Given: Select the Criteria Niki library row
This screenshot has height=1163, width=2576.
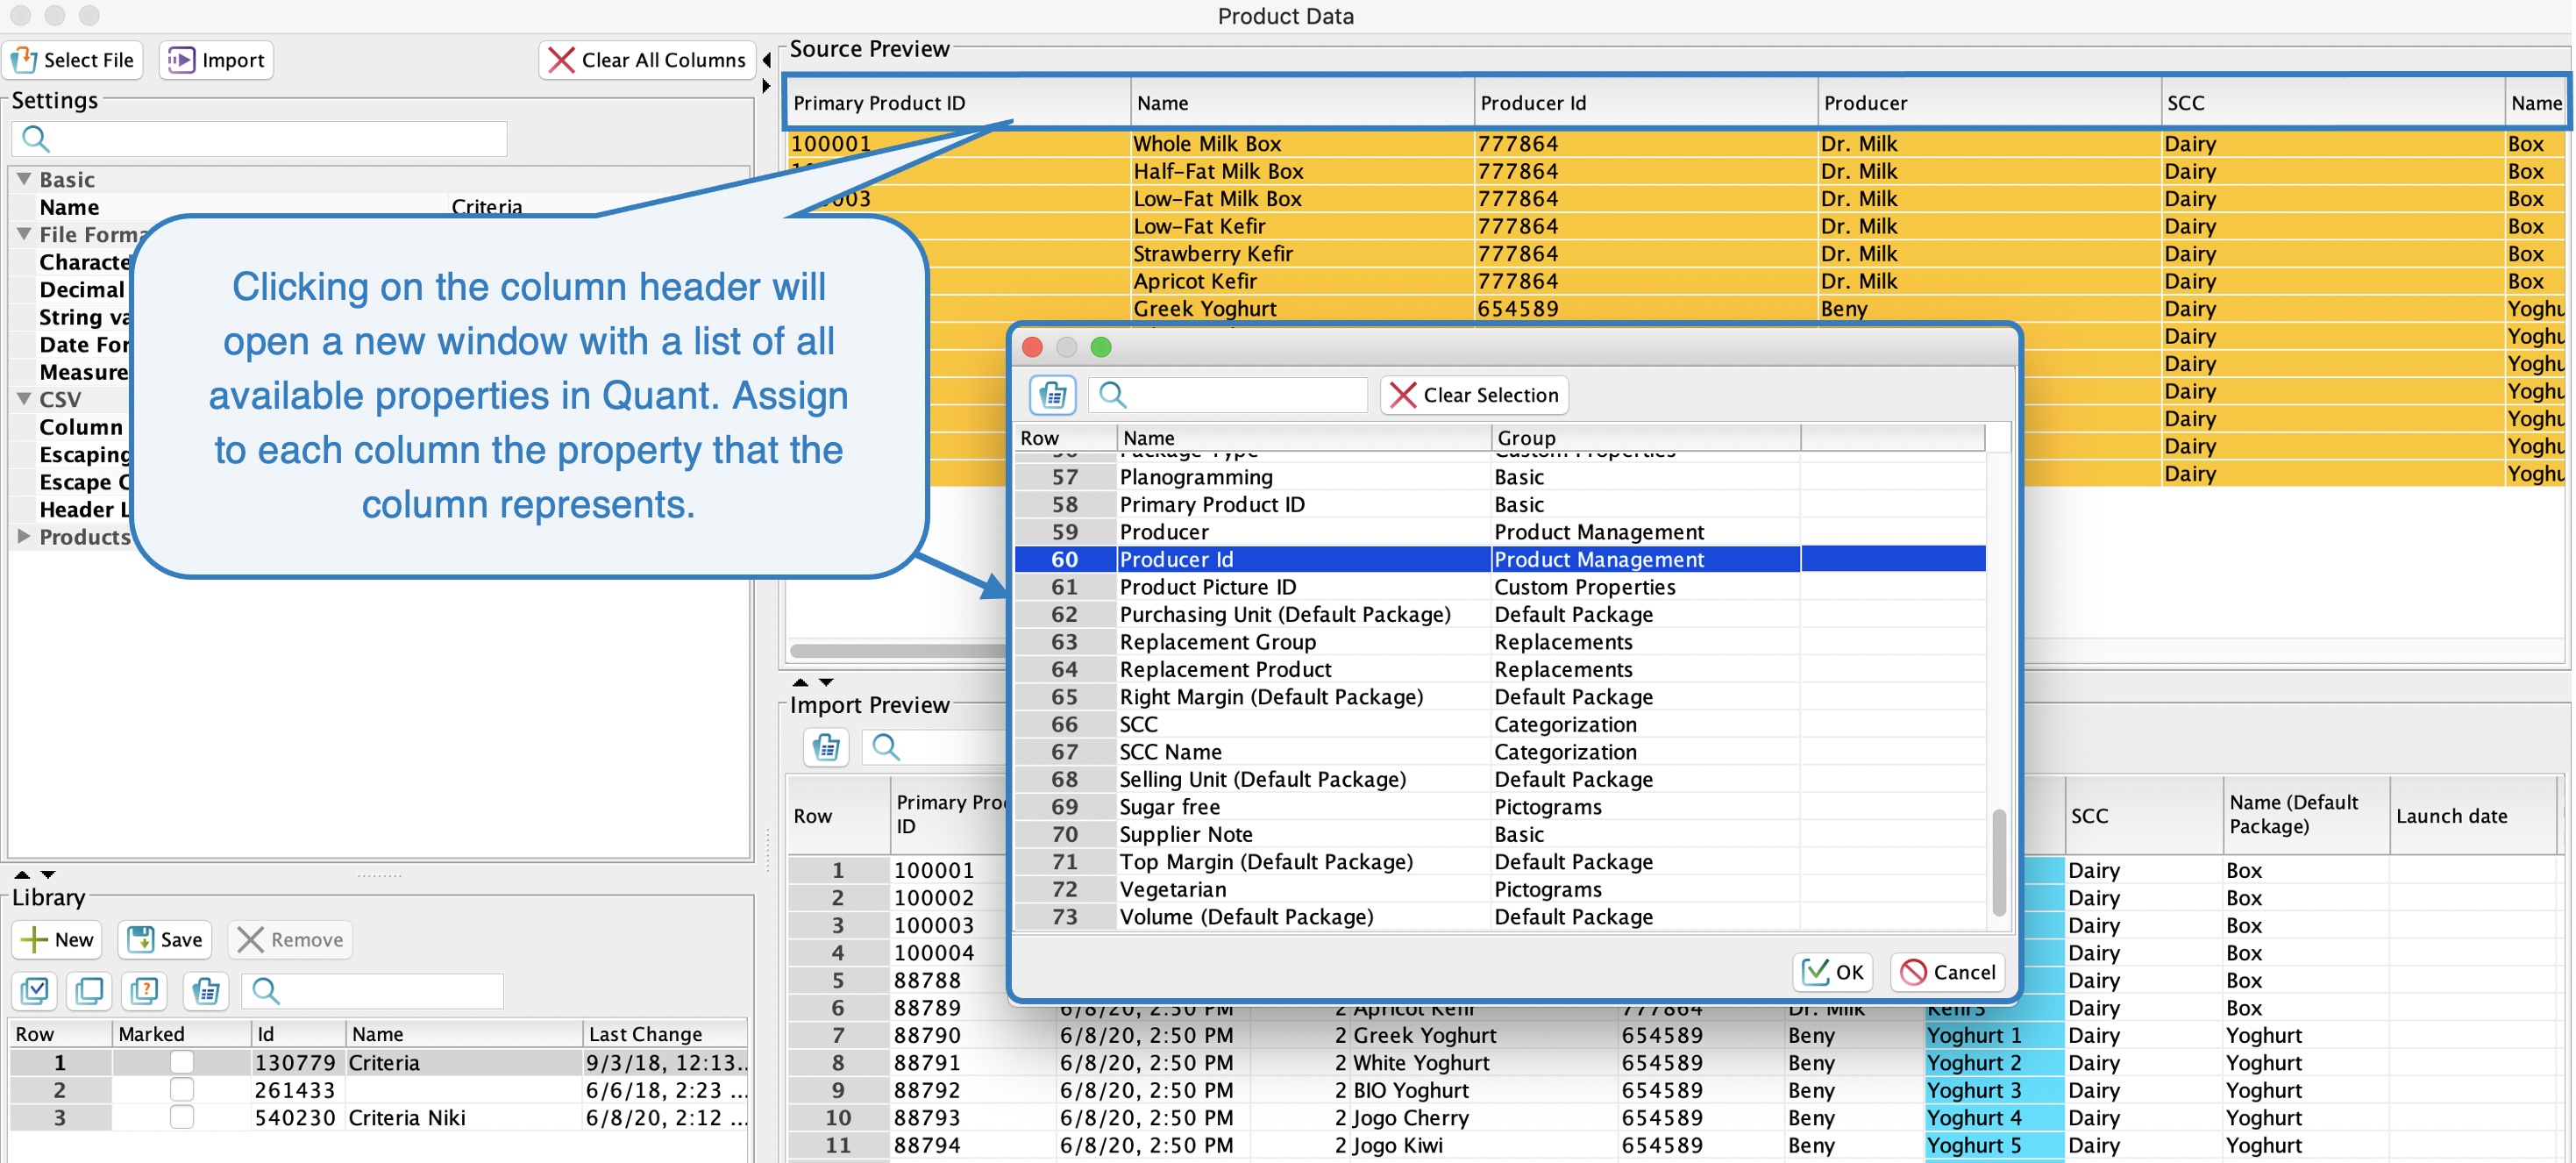Looking at the screenshot, I should pos(379,1118).
